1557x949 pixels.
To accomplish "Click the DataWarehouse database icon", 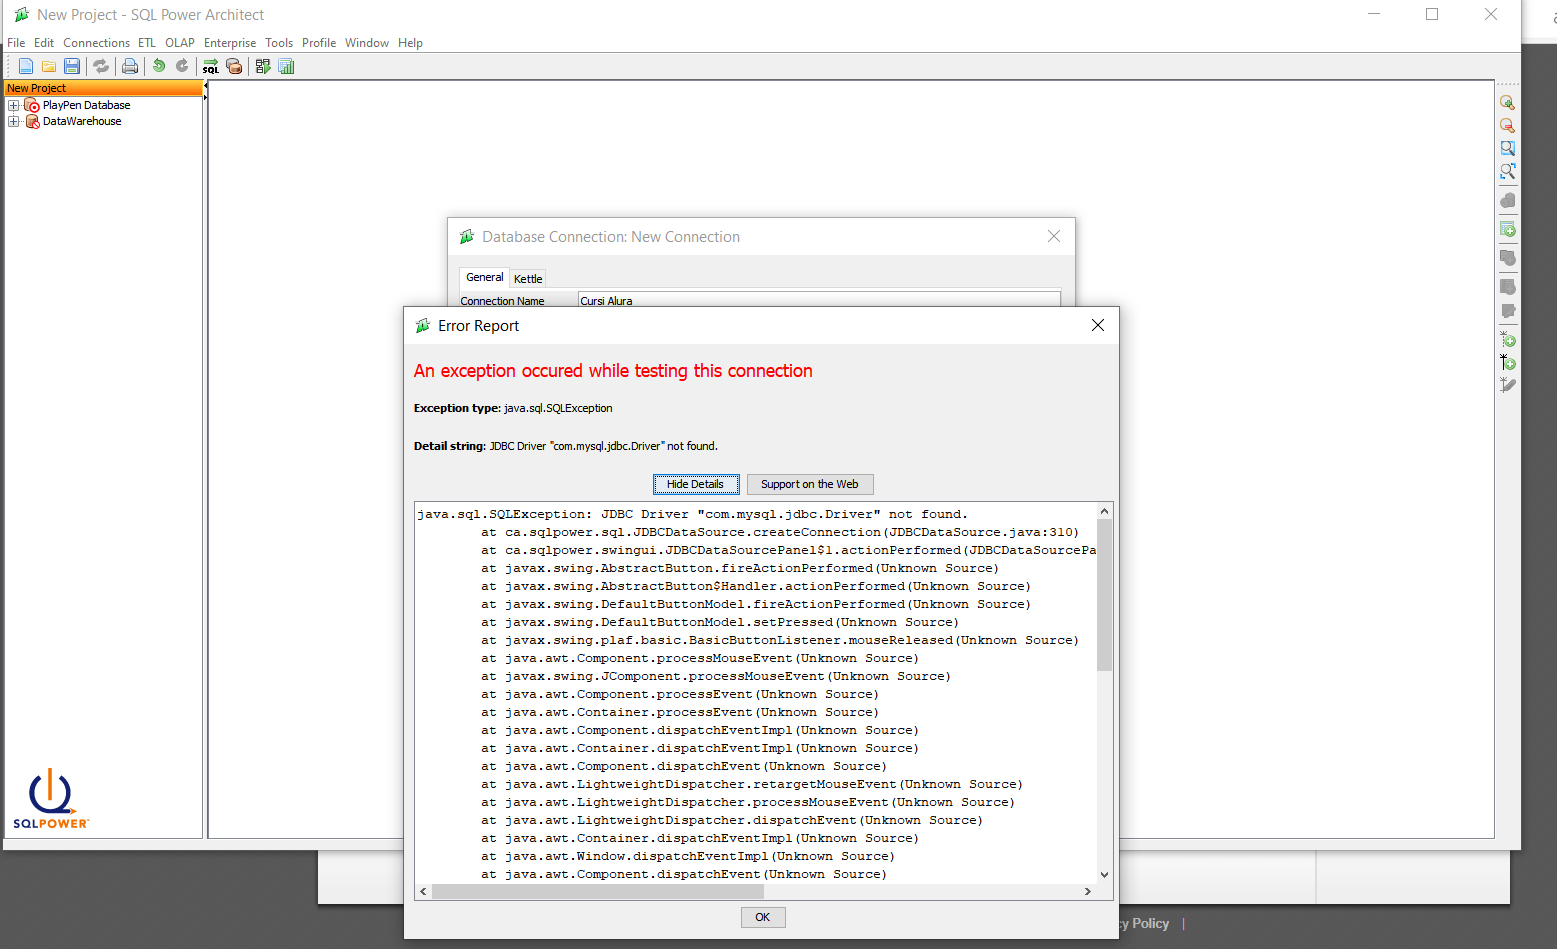I will (32, 121).
